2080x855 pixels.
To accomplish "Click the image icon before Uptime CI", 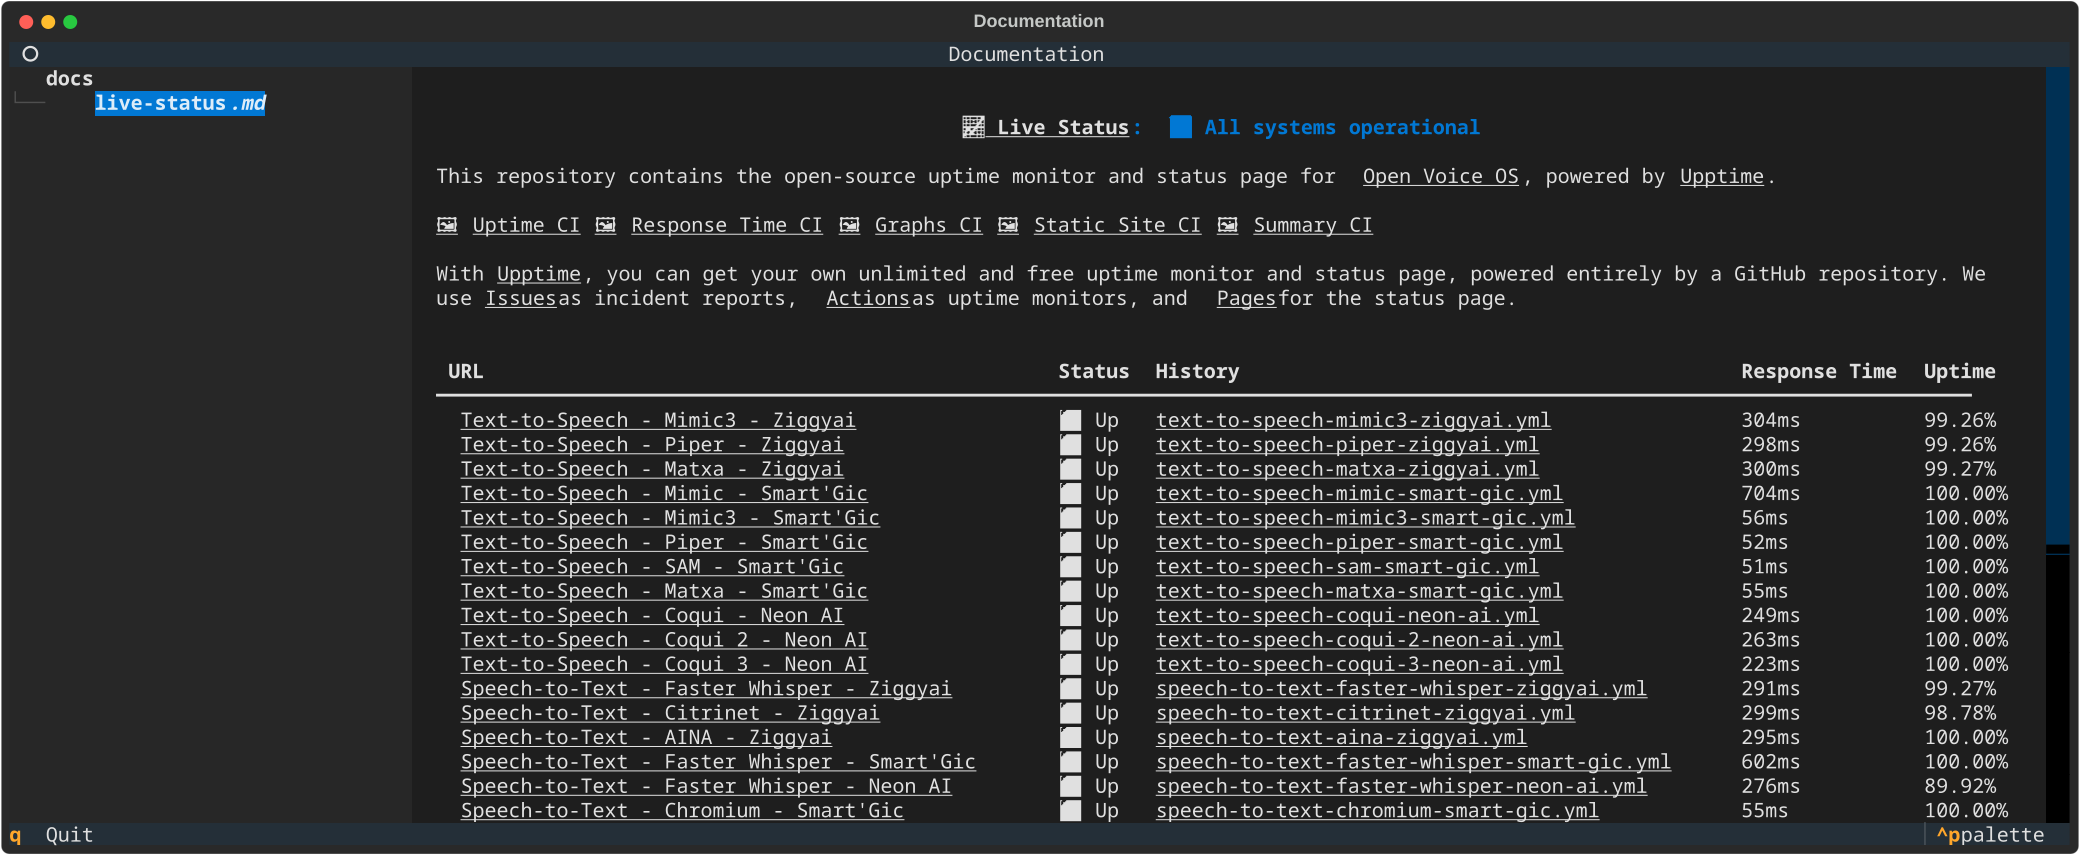I will [x=447, y=225].
